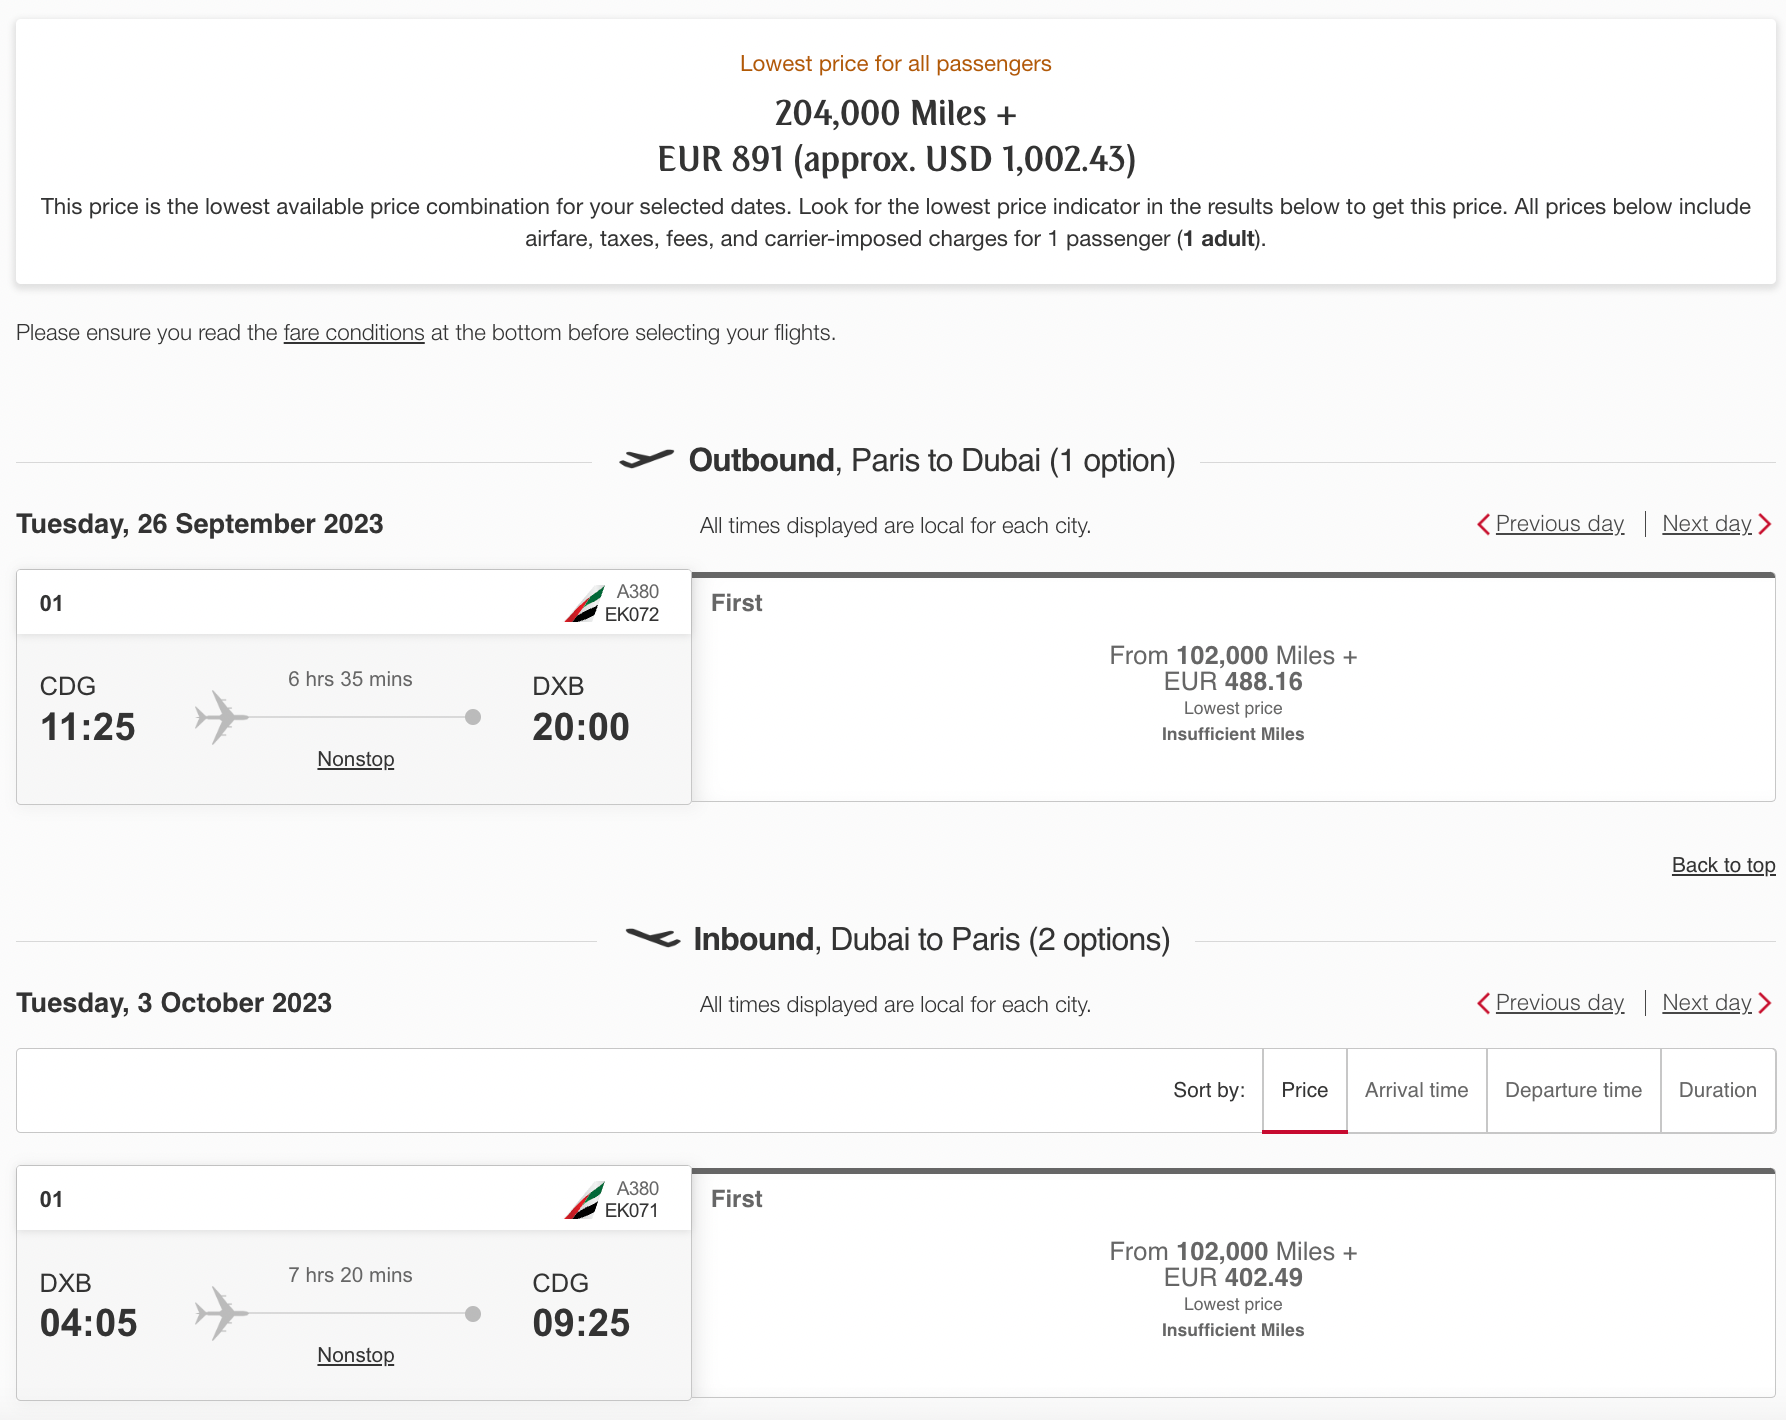The width and height of the screenshot is (1786, 1420).
Task: Sort inbound flights by Duration
Action: 1717,1090
